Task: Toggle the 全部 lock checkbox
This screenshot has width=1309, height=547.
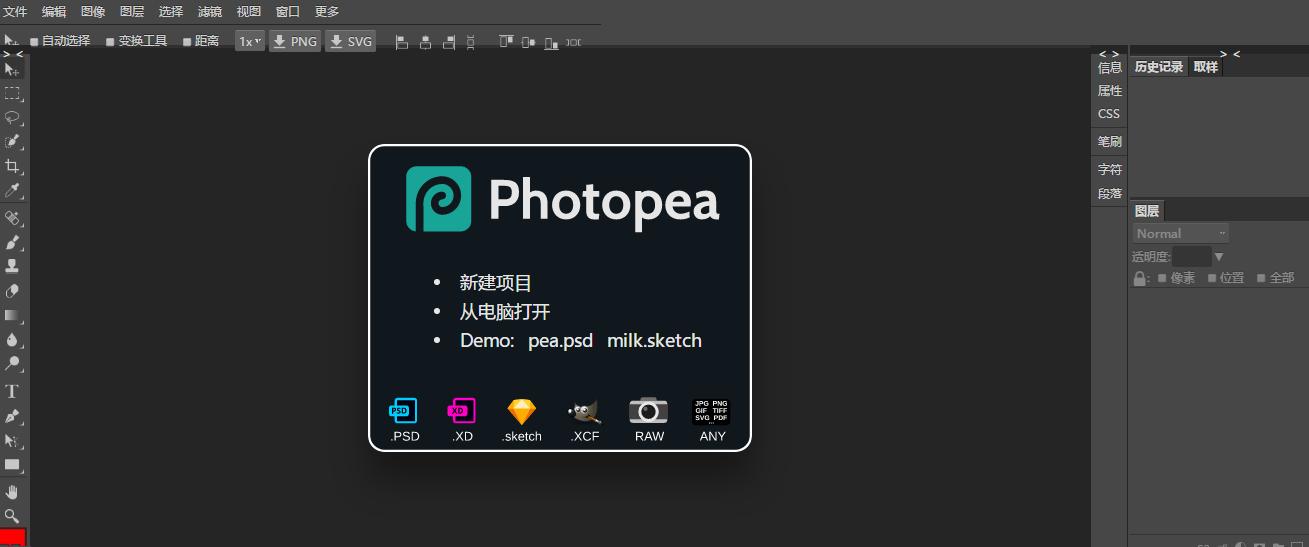Action: (x=1262, y=278)
